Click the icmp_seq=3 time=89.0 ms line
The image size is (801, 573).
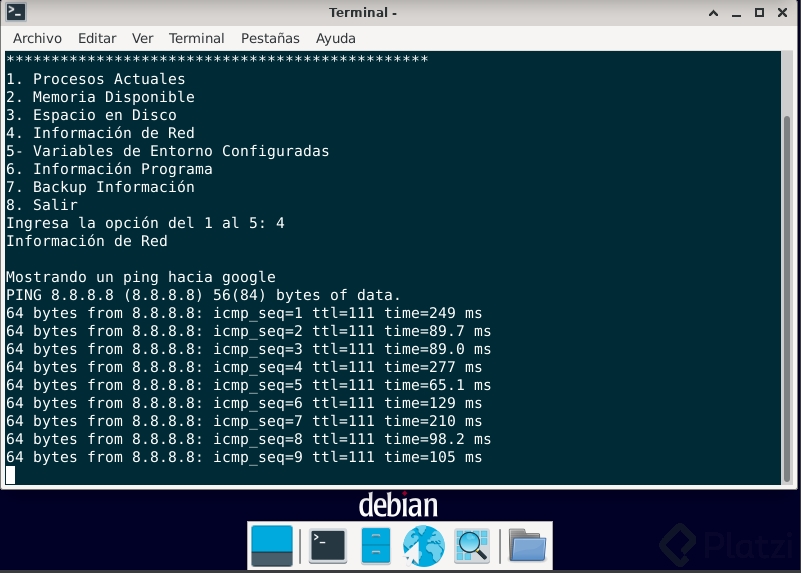pos(249,349)
